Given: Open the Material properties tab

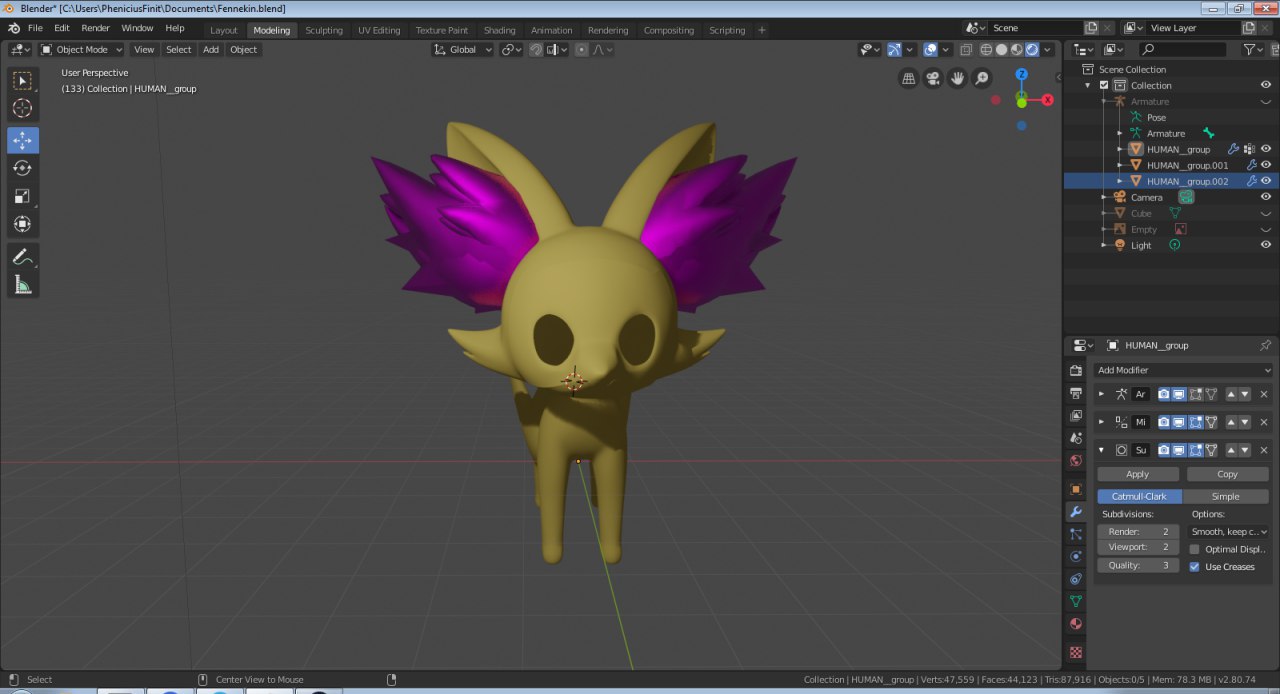Looking at the screenshot, I should [1076, 624].
